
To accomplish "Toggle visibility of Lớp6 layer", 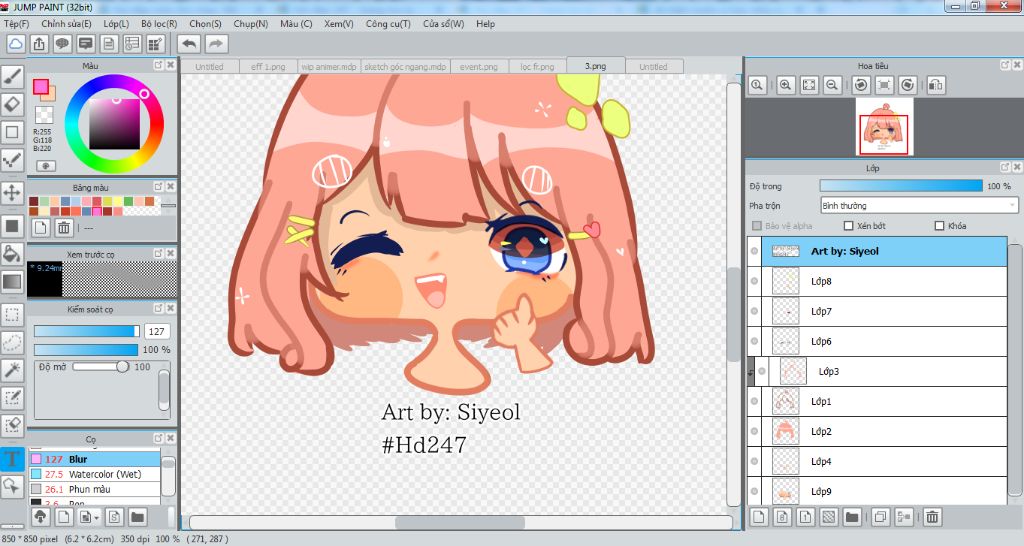I will click(754, 342).
